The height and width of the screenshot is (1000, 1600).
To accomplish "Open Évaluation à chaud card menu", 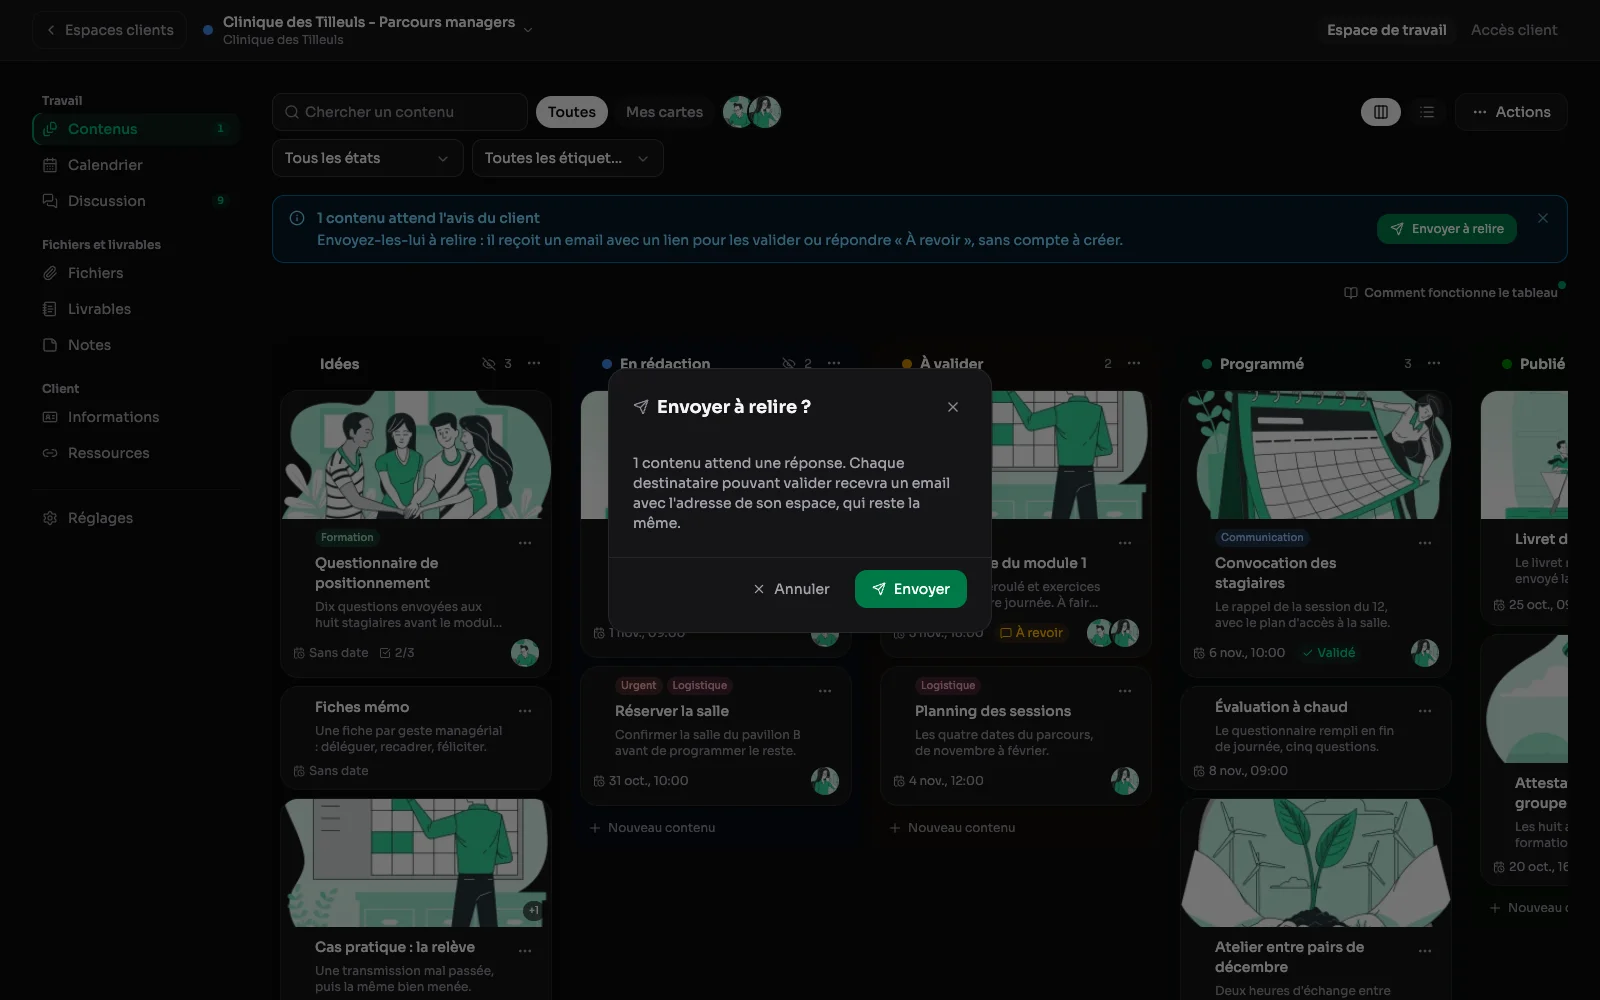I will 1425,711.
